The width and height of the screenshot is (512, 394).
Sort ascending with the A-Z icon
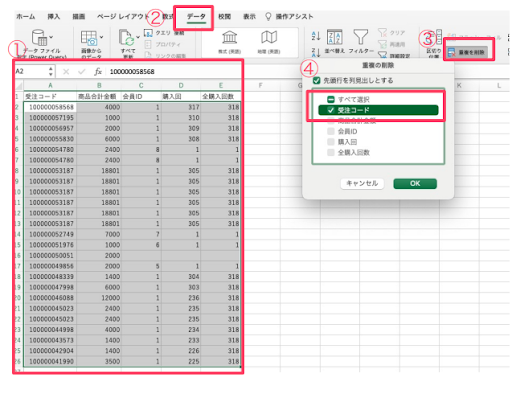click(x=316, y=36)
